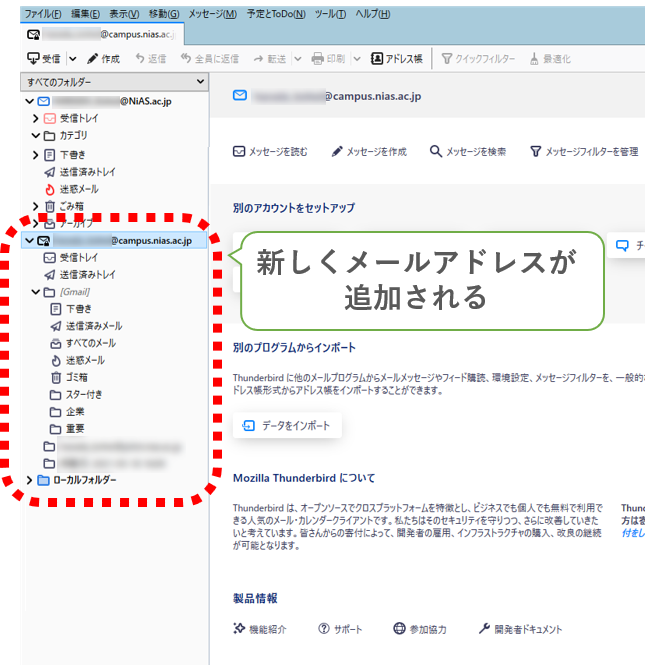Screen dimensions: 645x665
Task: Open the アドレス帳 address book
Action: (x=396, y=59)
